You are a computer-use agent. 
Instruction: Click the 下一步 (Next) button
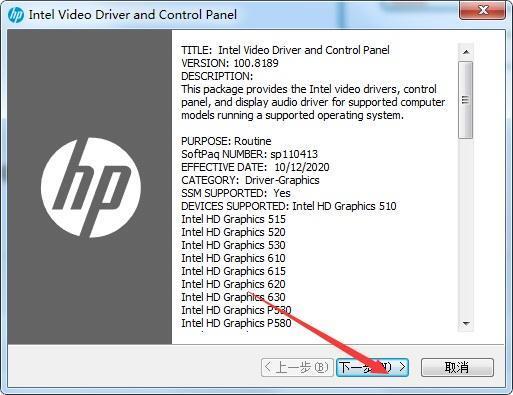click(x=372, y=367)
